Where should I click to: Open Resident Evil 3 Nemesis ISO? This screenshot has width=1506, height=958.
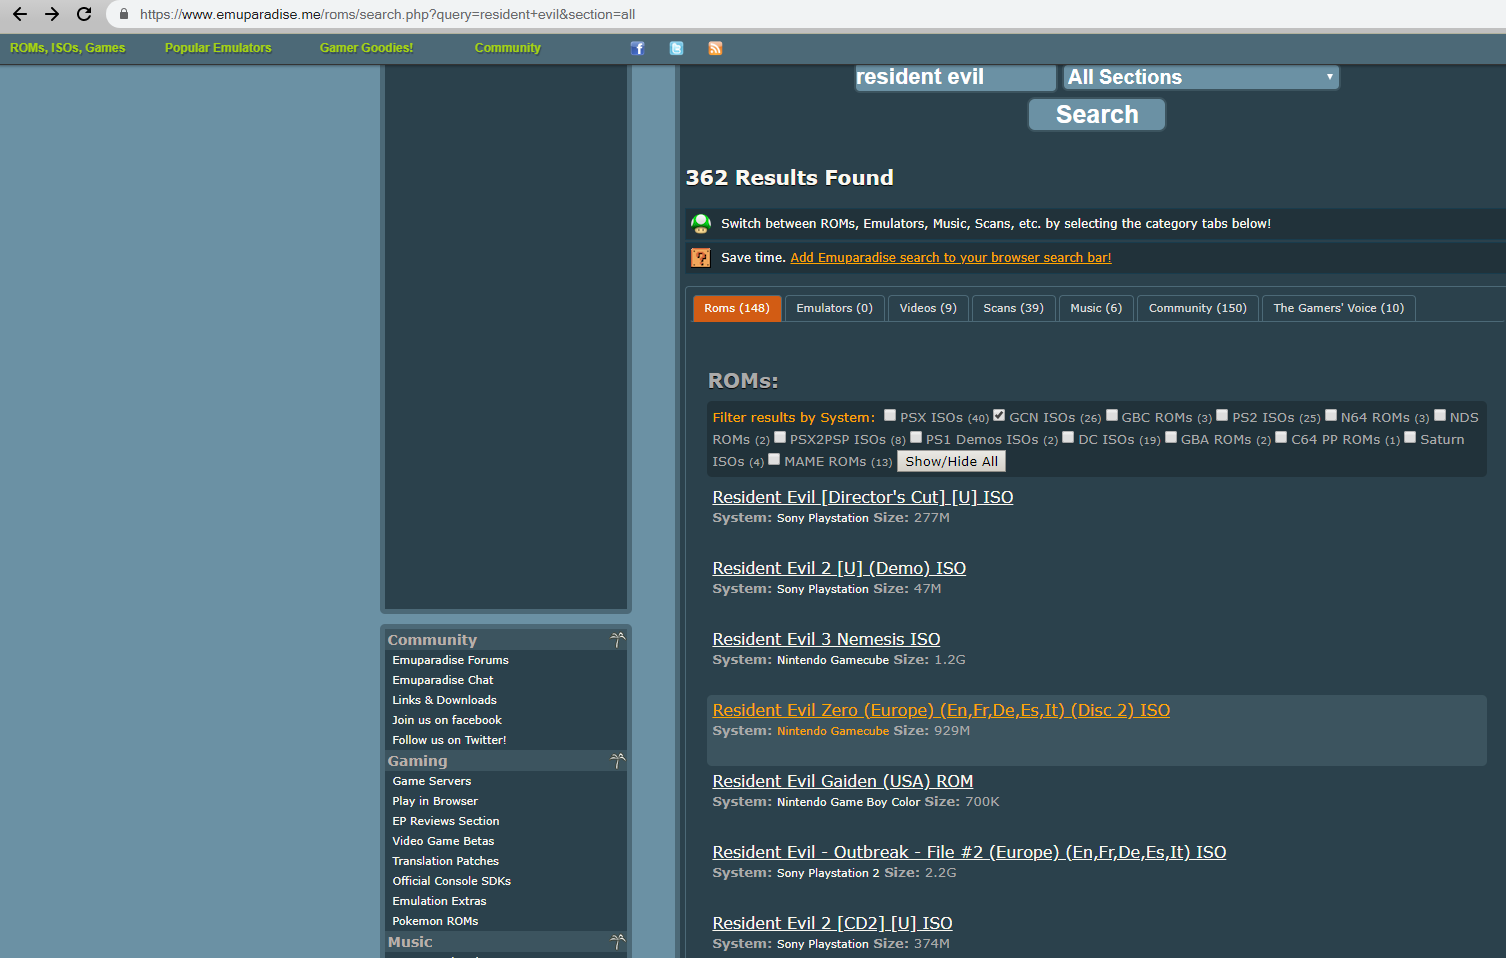826,639
